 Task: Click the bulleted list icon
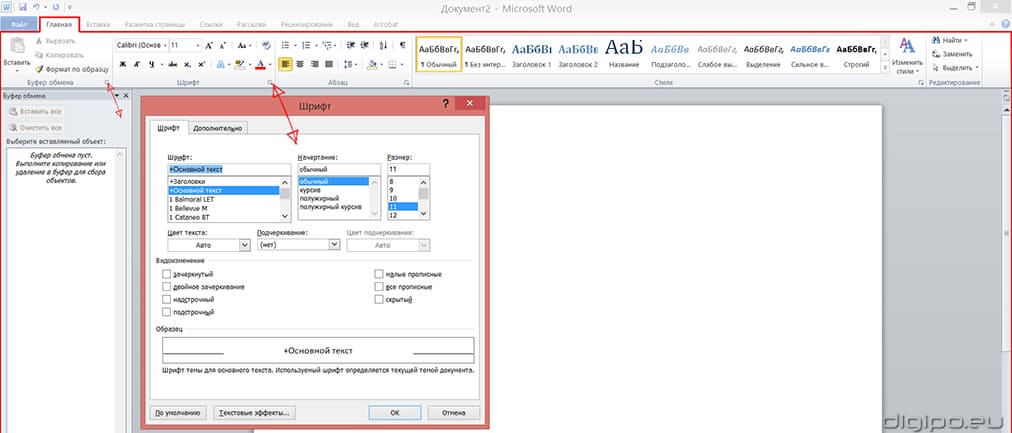click(x=287, y=45)
